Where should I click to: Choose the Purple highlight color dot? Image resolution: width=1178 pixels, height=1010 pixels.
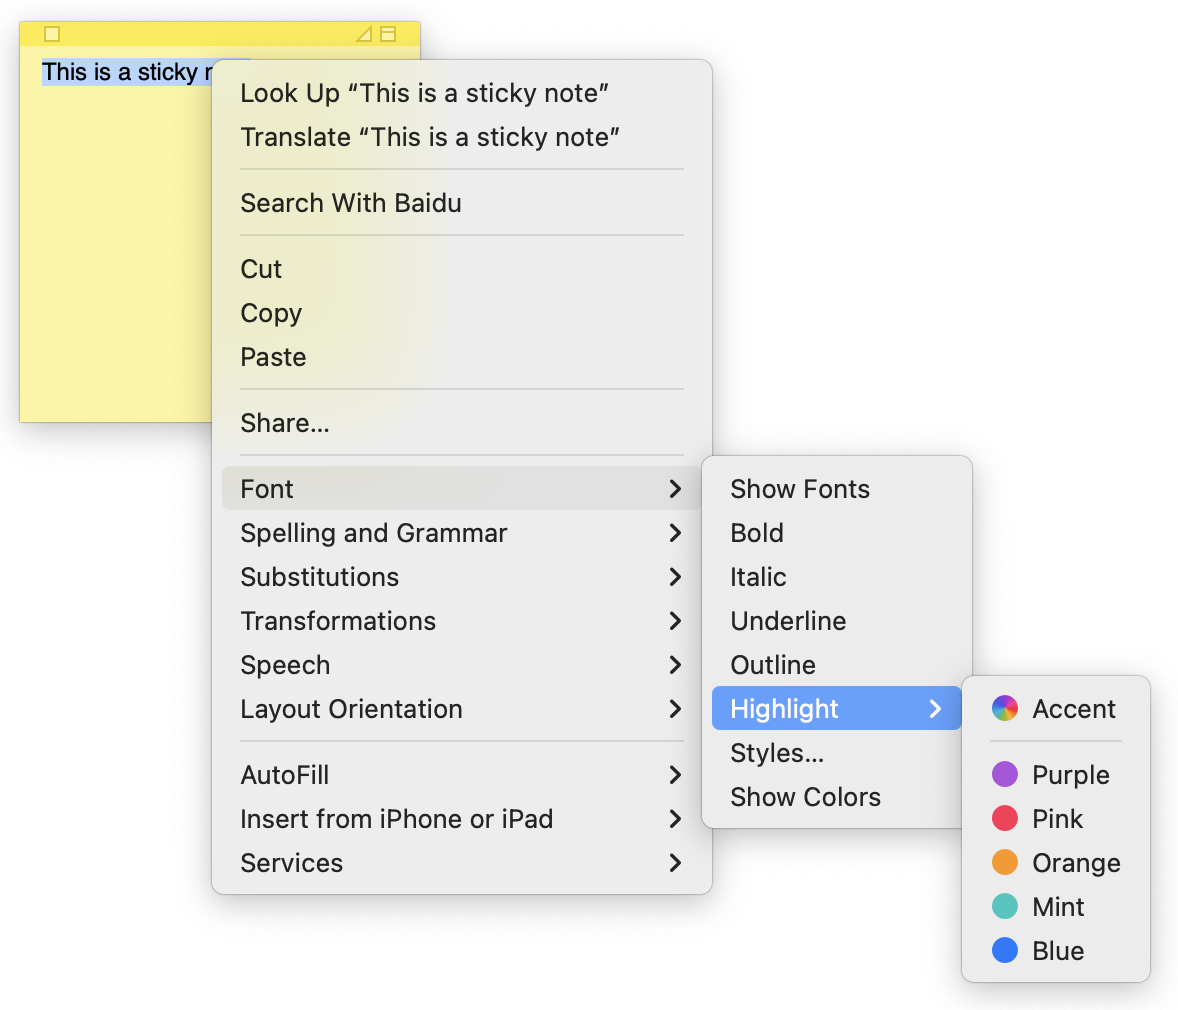[1004, 775]
